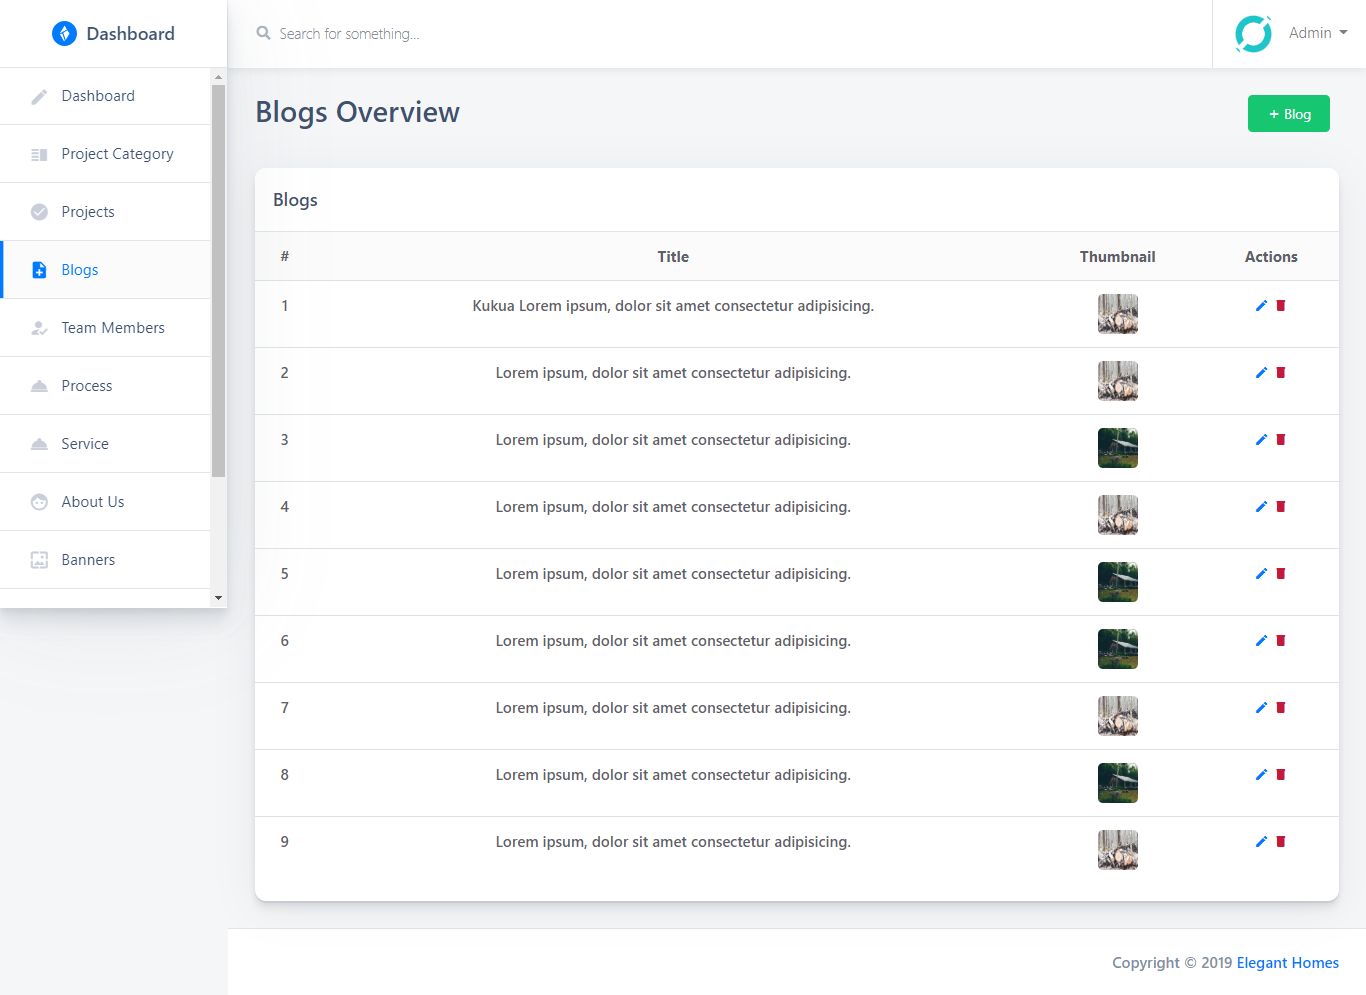Viewport: 1366px width, 995px height.
Task: Click the delete trash icon for blog 9
Action: point(1281,842)
